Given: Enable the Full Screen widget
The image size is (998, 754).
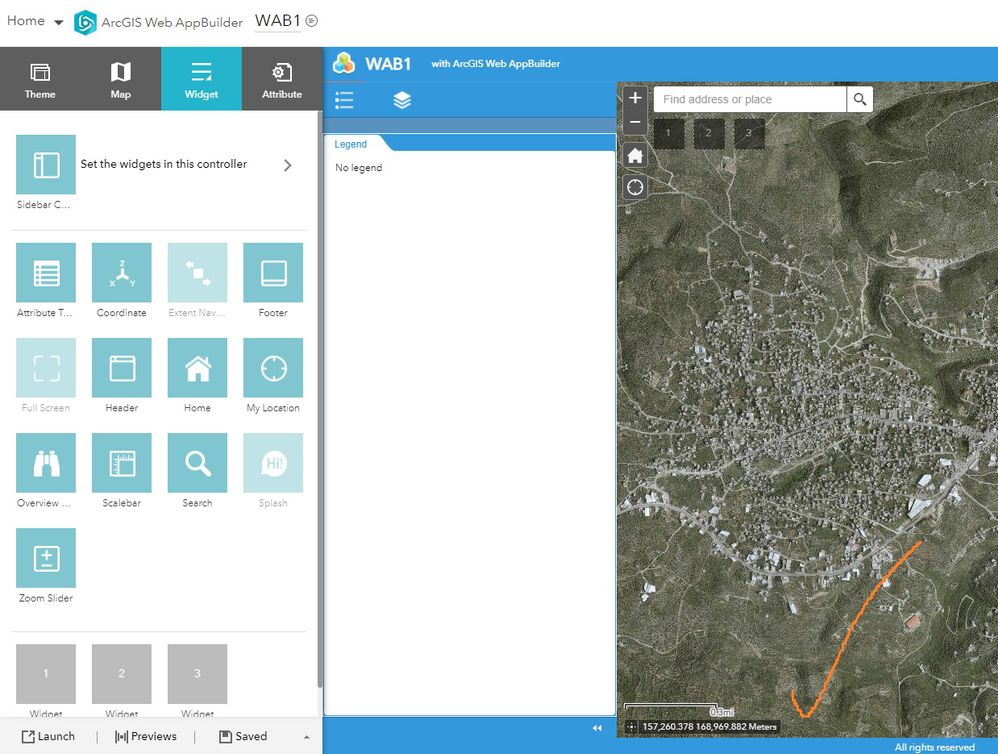Looking at the screenshot, I should coord(46,368).
